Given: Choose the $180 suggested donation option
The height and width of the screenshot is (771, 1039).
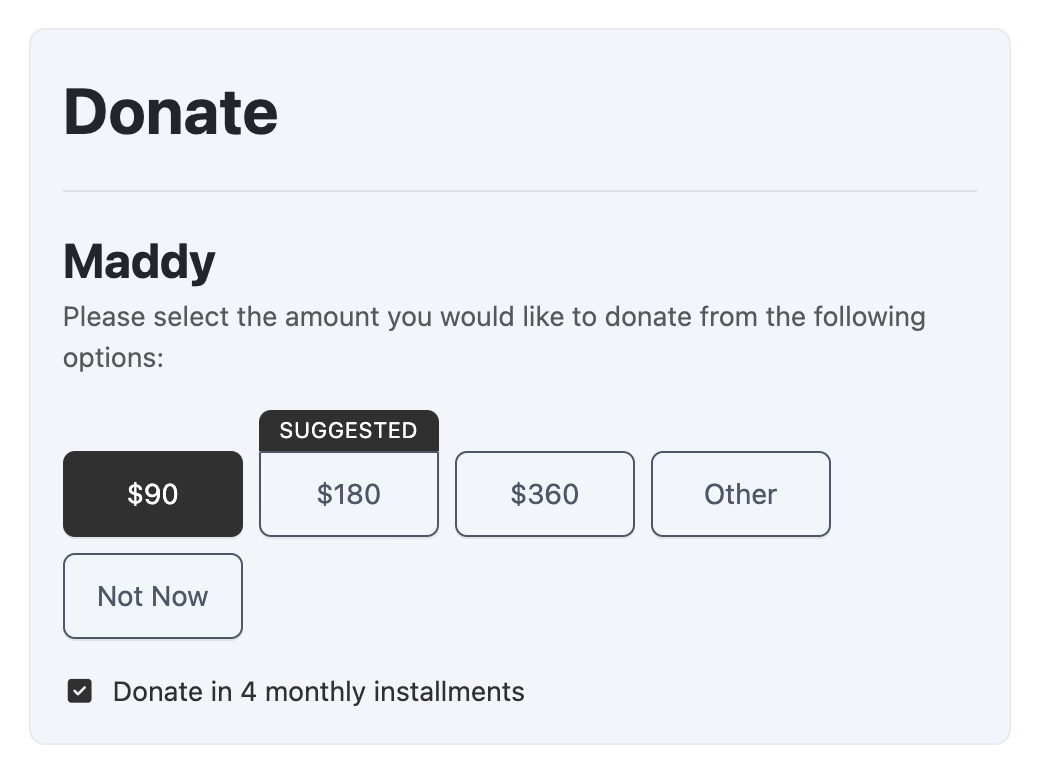Looking at the screenshot, I should (x=348, y=494).
